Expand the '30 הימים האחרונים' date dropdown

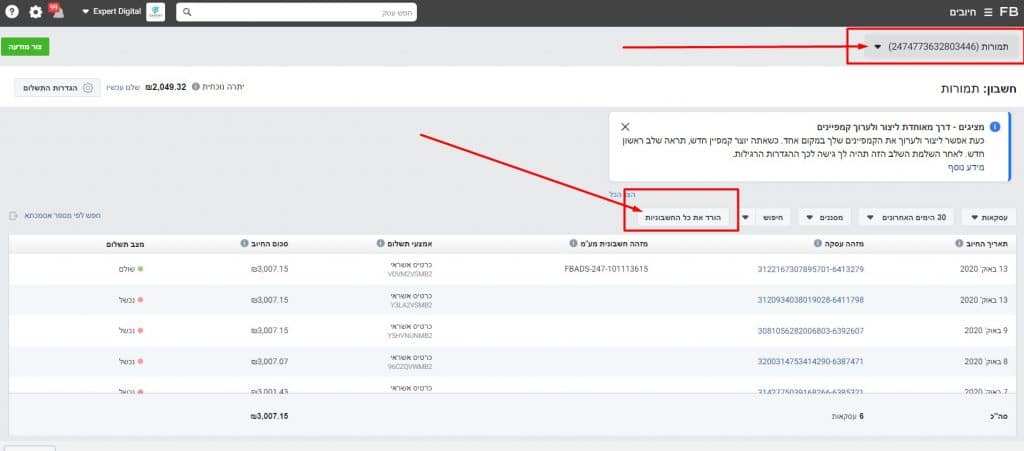906,217
